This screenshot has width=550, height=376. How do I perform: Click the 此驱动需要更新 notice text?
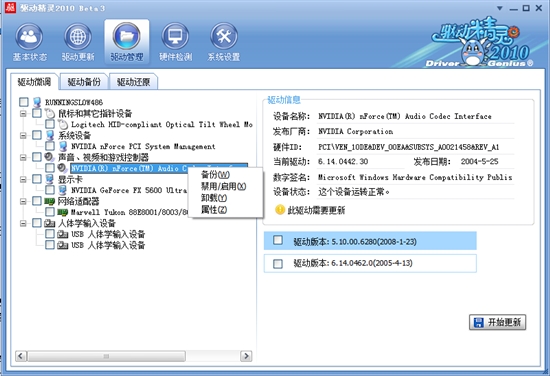(x=316, y=210)
